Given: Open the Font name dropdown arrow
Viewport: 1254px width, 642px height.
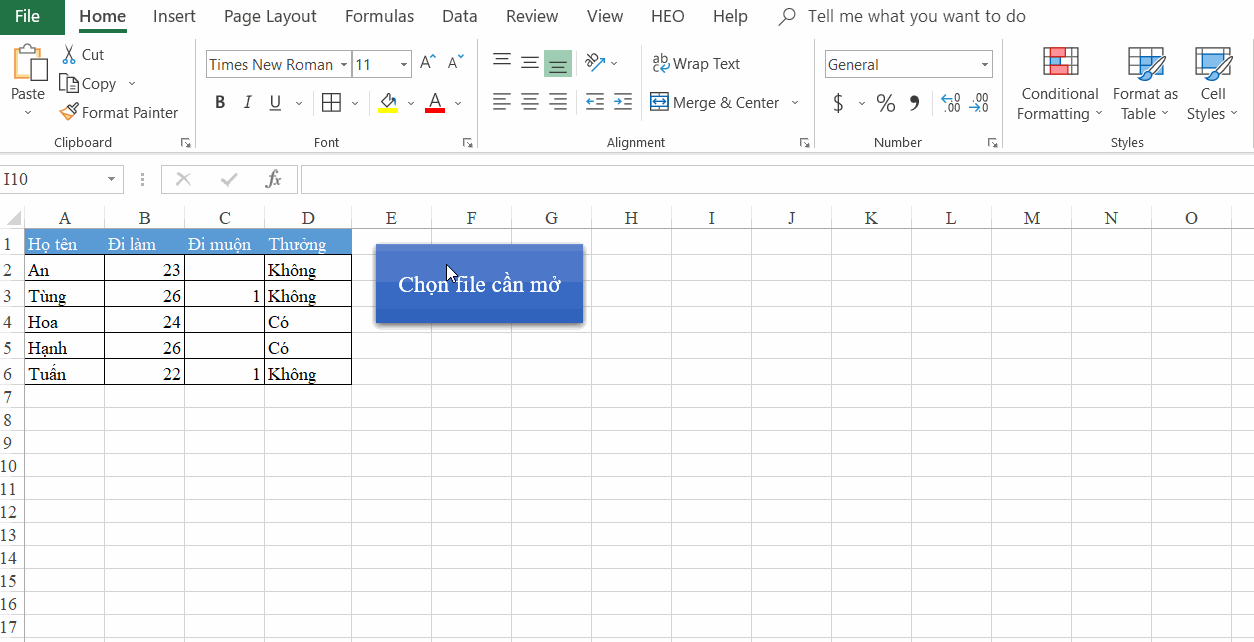Looking at the screenshot, I should 344,64.
